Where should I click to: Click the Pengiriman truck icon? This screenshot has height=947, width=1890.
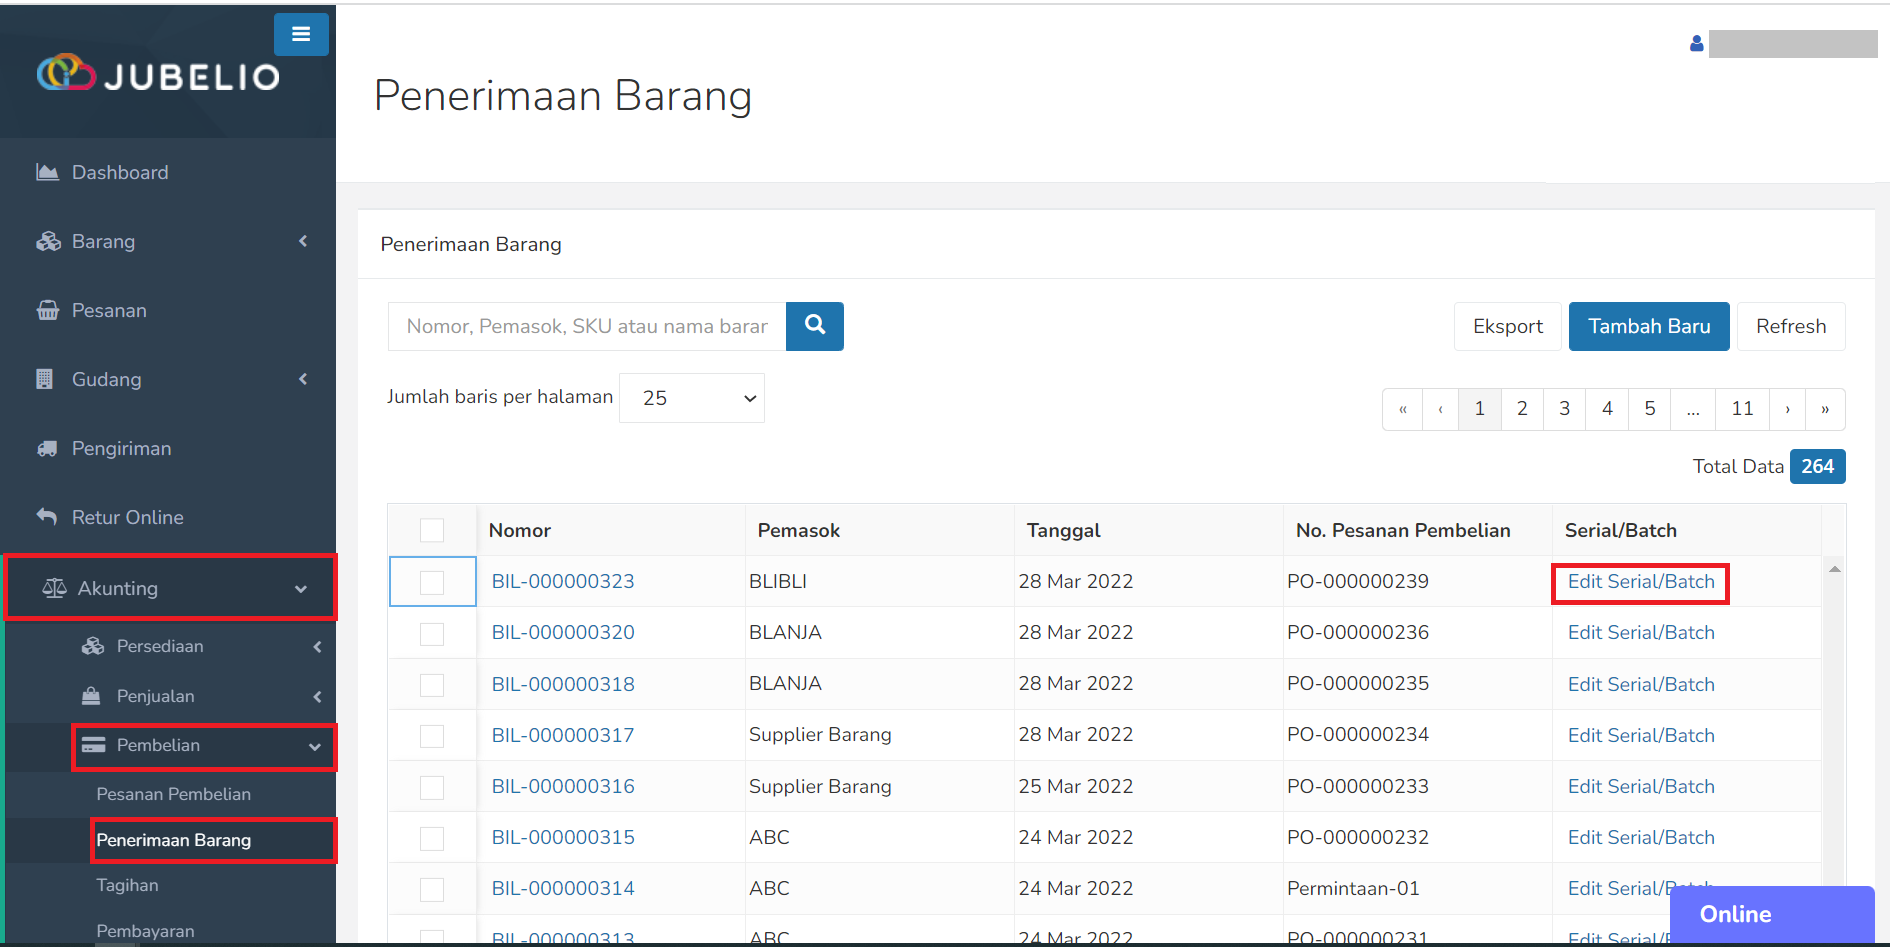pyautogui.click(x=47, y=448)
